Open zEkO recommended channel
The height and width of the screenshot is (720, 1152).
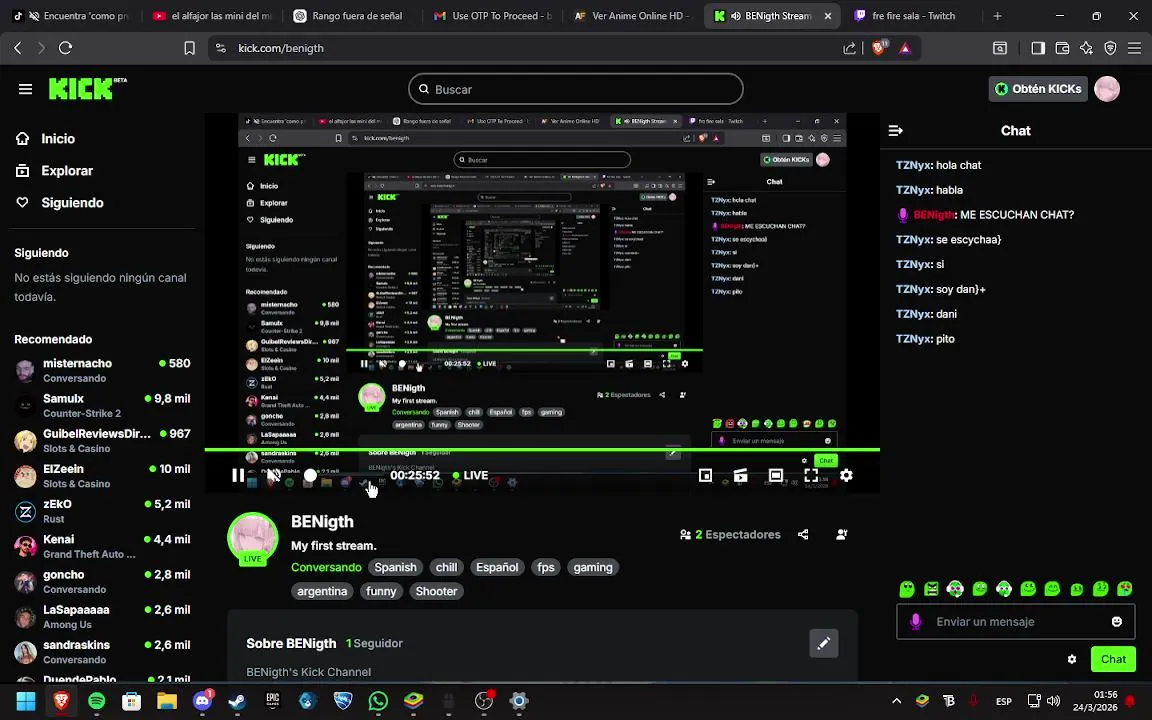pyautogui.click(x=102, y=511)
